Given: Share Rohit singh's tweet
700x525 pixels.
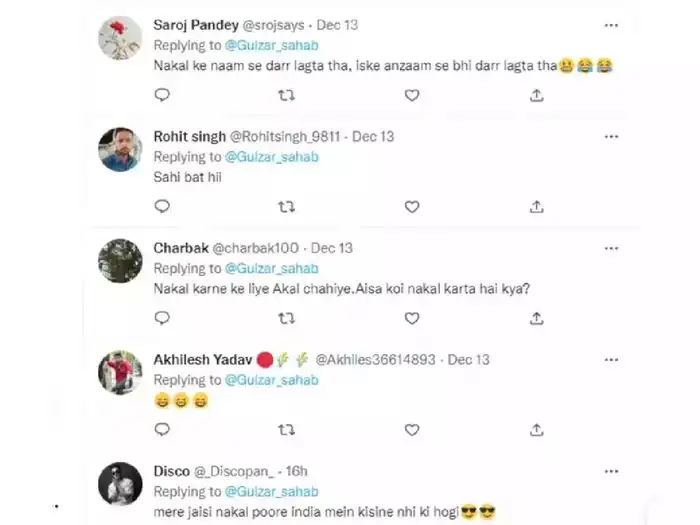Looking at the screenshot, I should [536, 207].
